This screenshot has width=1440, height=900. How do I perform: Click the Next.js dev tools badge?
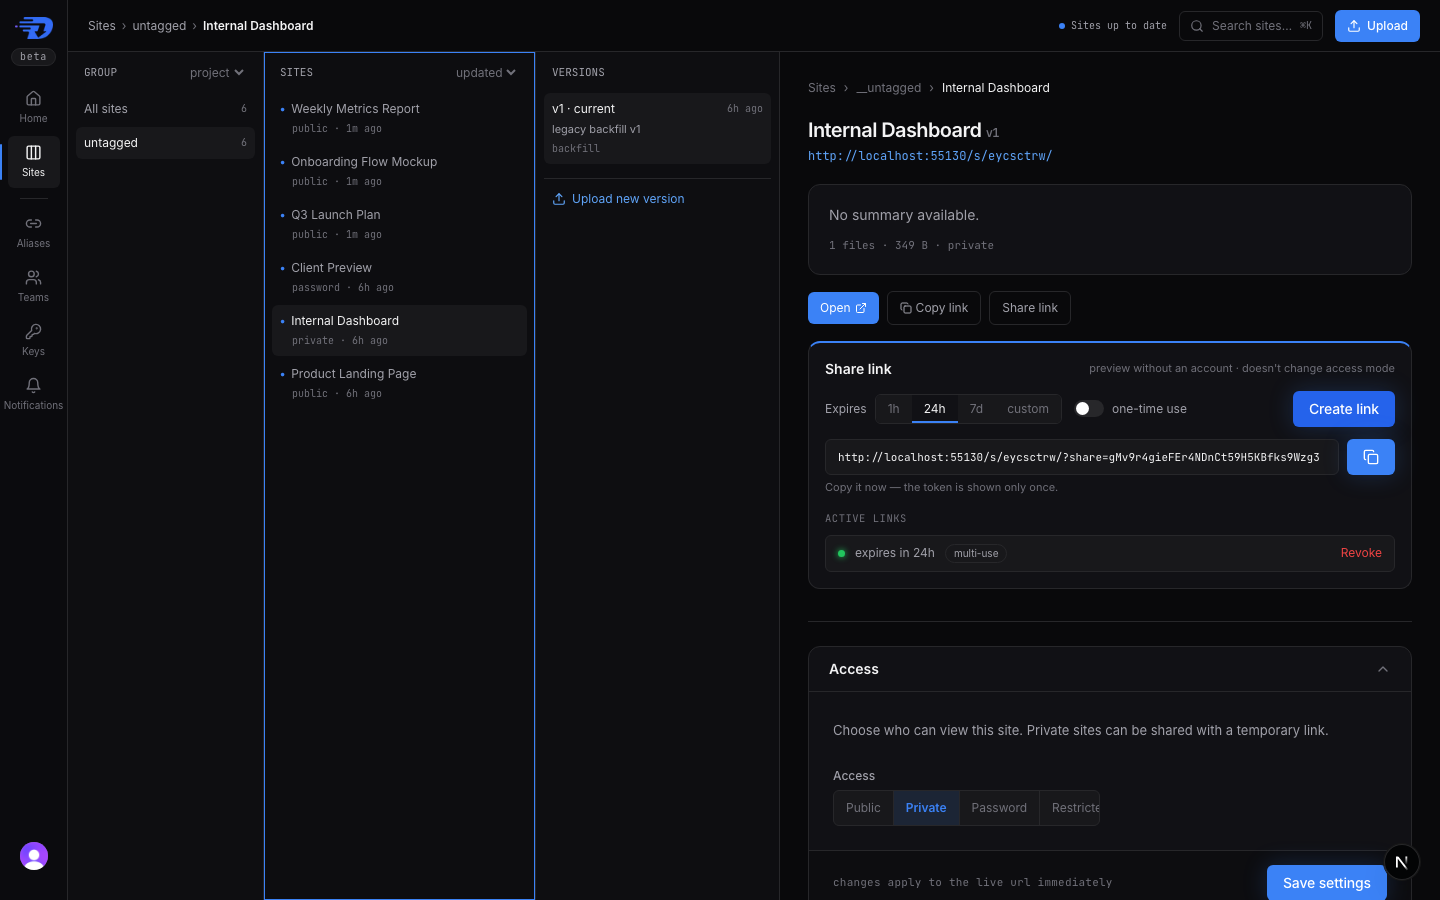(1402, 862)
